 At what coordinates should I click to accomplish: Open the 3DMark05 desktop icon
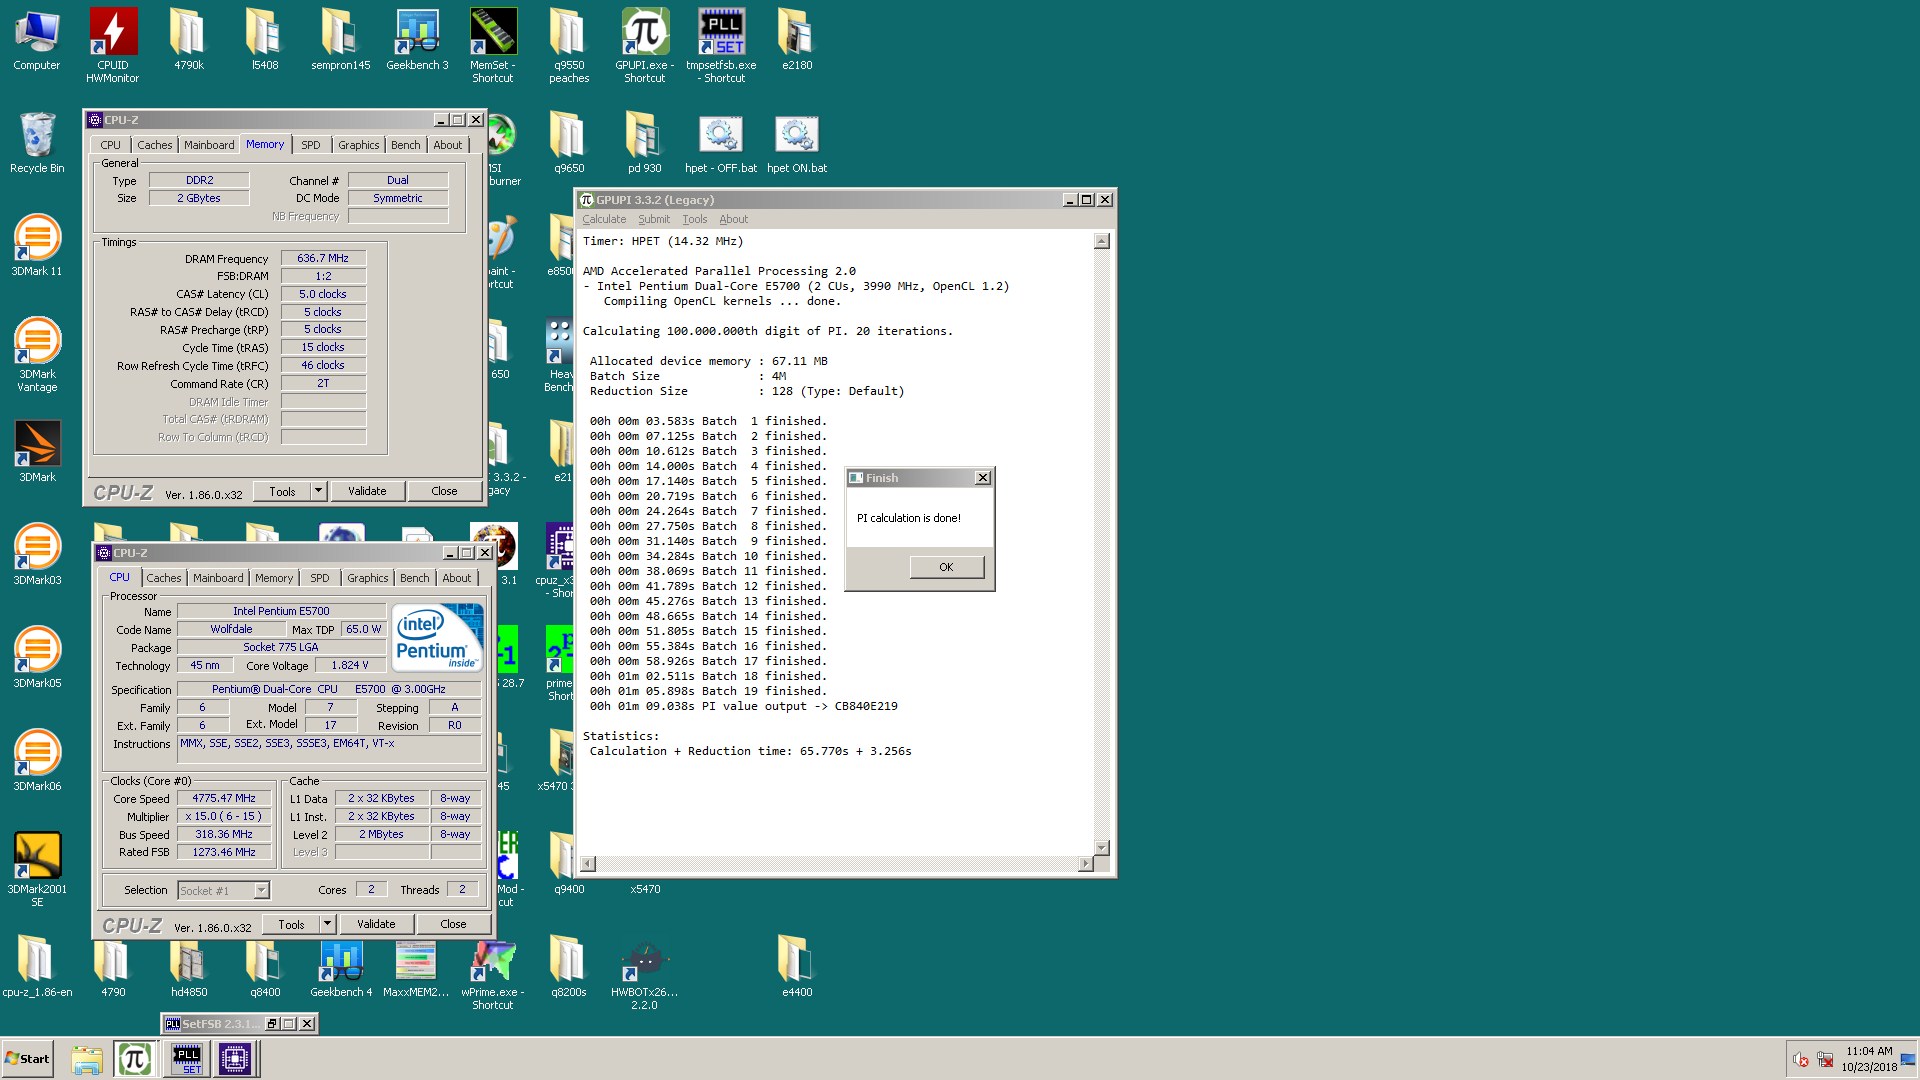[37, 658]
